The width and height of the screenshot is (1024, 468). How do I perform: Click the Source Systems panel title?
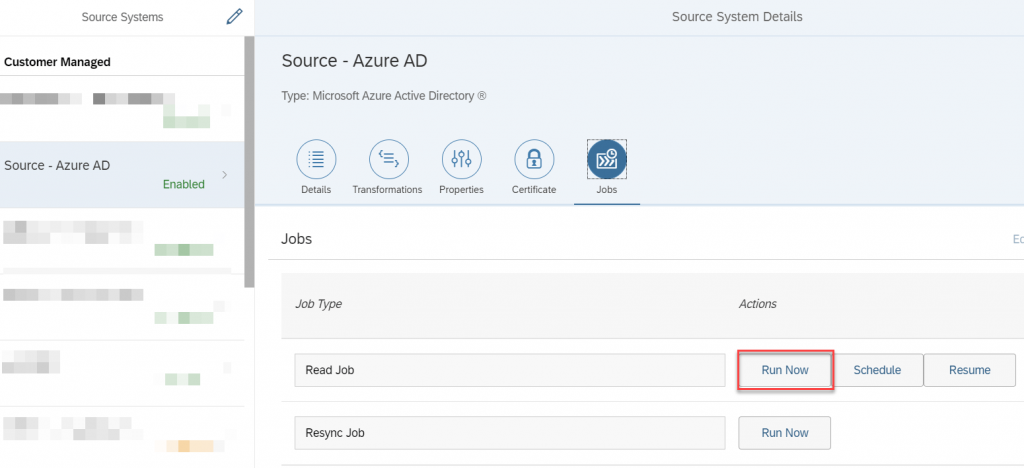[x=123, y=17]
